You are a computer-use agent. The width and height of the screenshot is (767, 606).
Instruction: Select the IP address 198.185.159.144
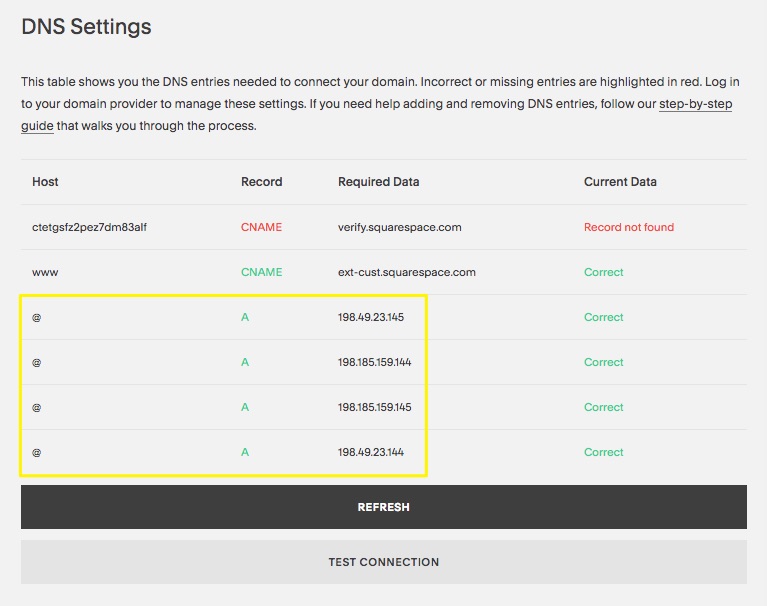click(374, 362)
